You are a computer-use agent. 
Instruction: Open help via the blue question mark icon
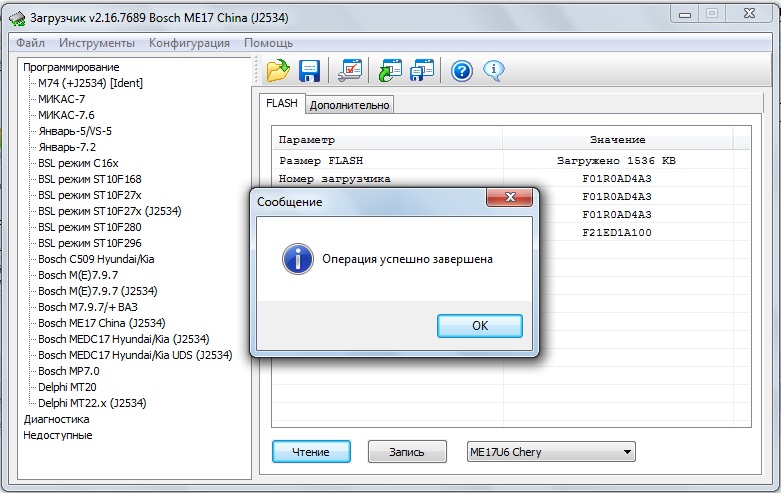pos(462,71)
